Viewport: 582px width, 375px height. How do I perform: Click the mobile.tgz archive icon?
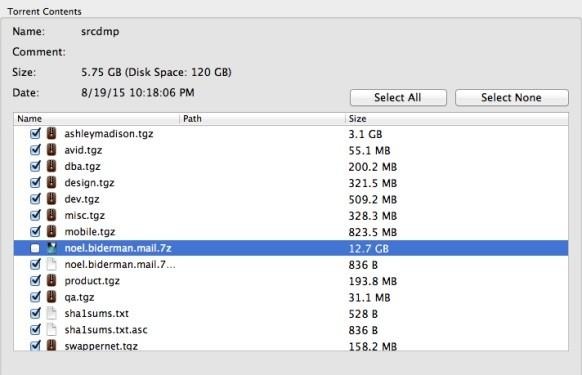point(52,231)
